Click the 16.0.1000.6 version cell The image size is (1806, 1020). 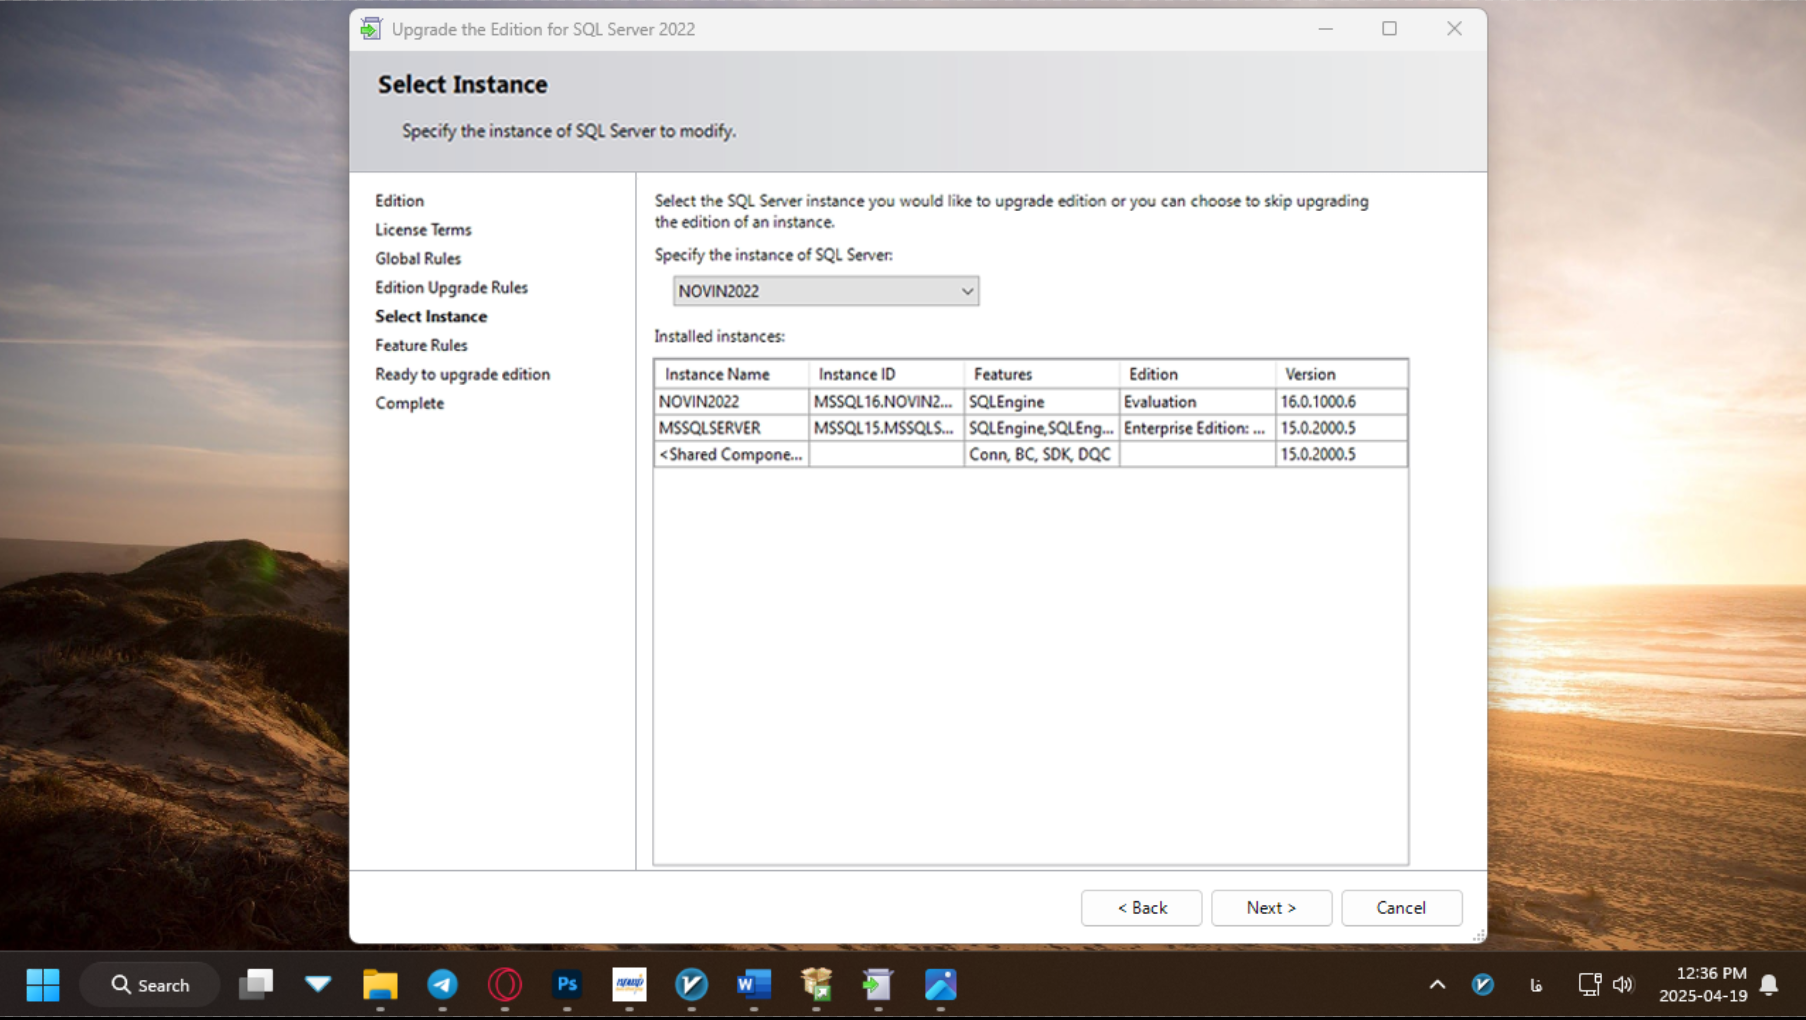pyautogui.click(x=1341, y=402)
